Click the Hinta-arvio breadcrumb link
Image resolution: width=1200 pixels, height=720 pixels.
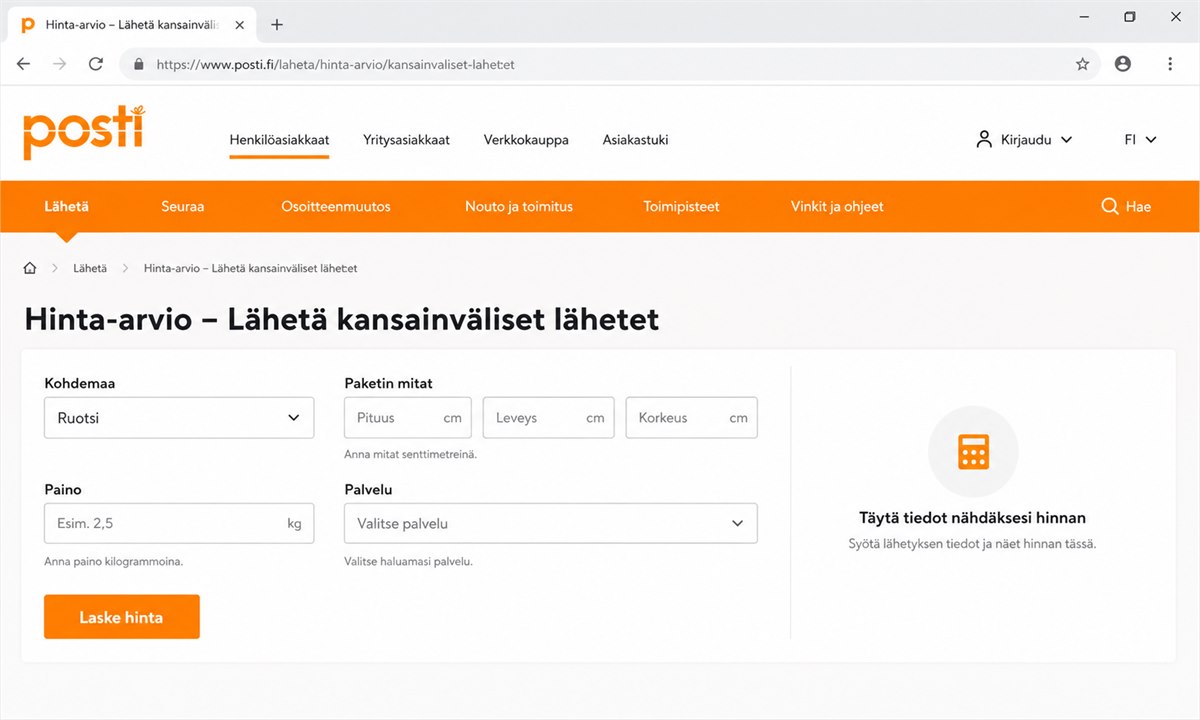[x=251, y=268]
